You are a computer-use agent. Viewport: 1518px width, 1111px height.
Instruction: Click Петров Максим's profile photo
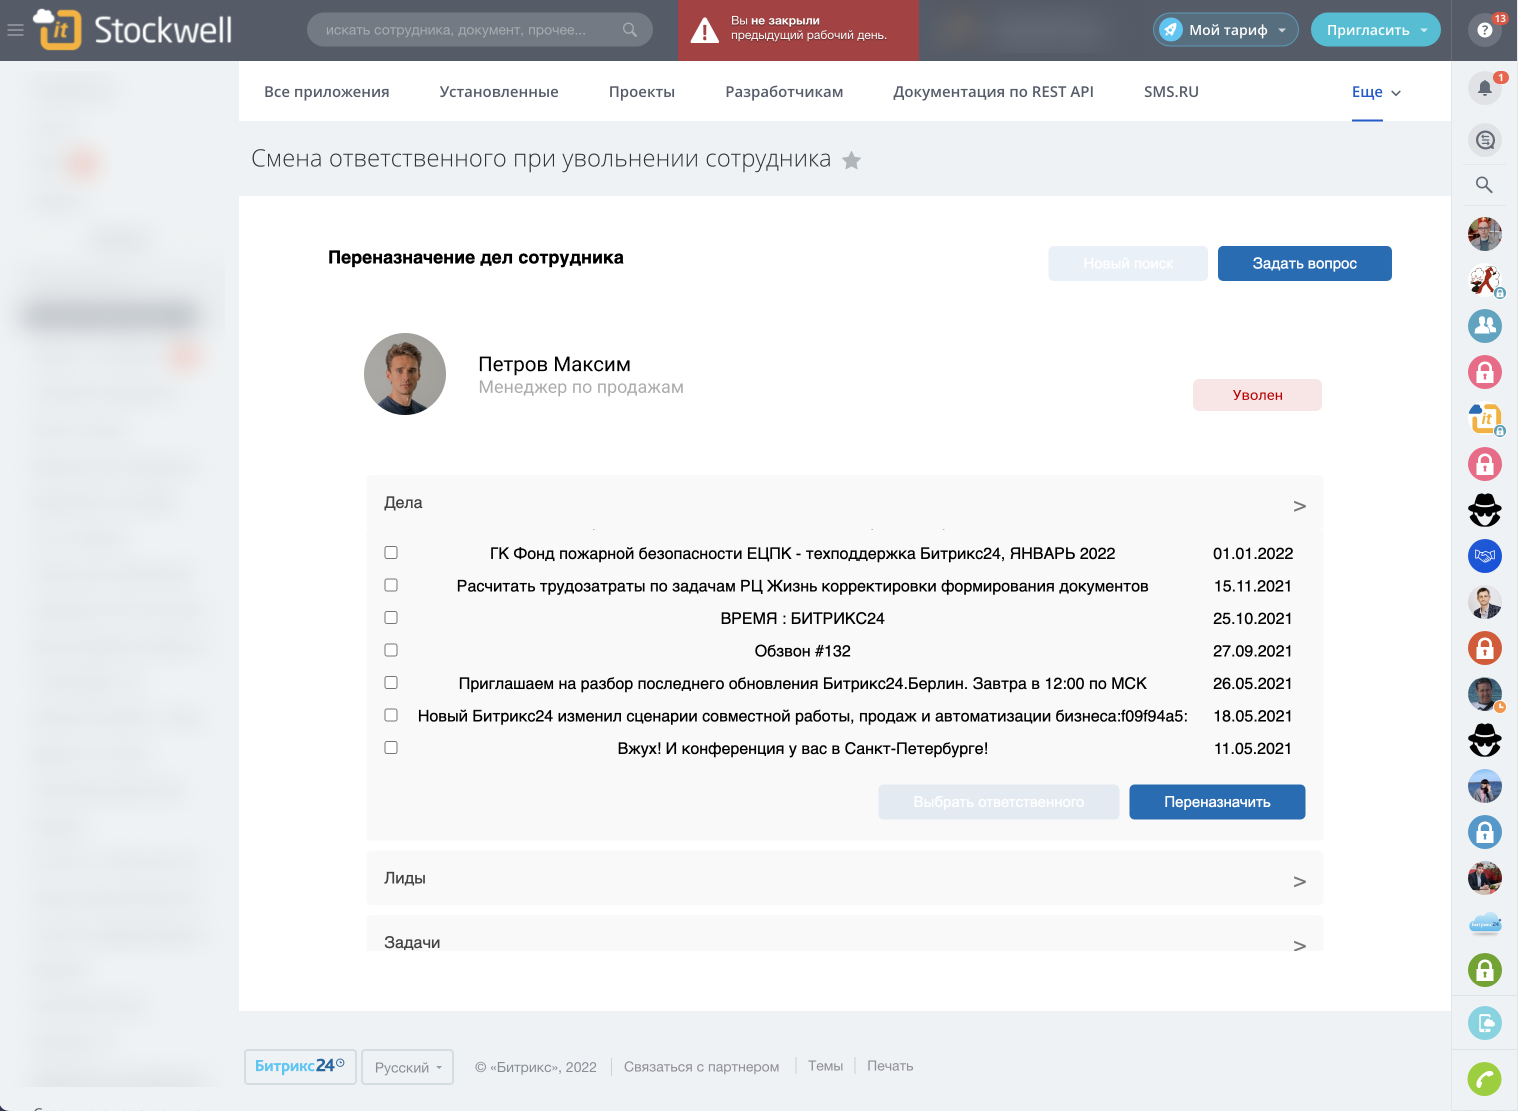(x=405, y=374)
